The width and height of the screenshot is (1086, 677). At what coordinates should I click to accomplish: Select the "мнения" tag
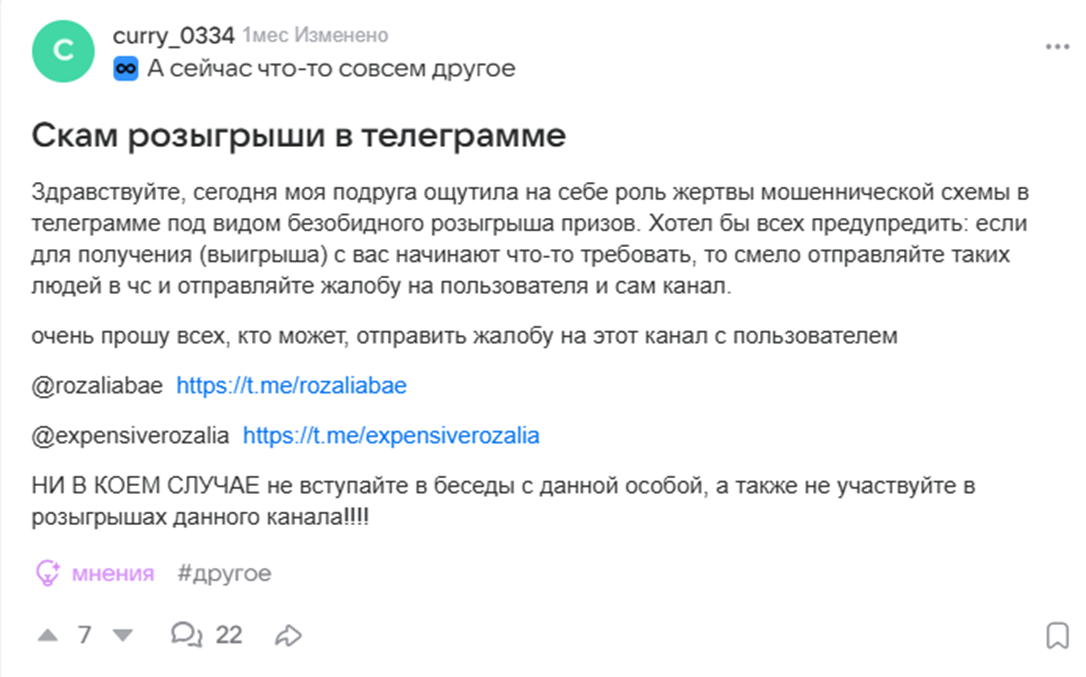click(113, 573)
